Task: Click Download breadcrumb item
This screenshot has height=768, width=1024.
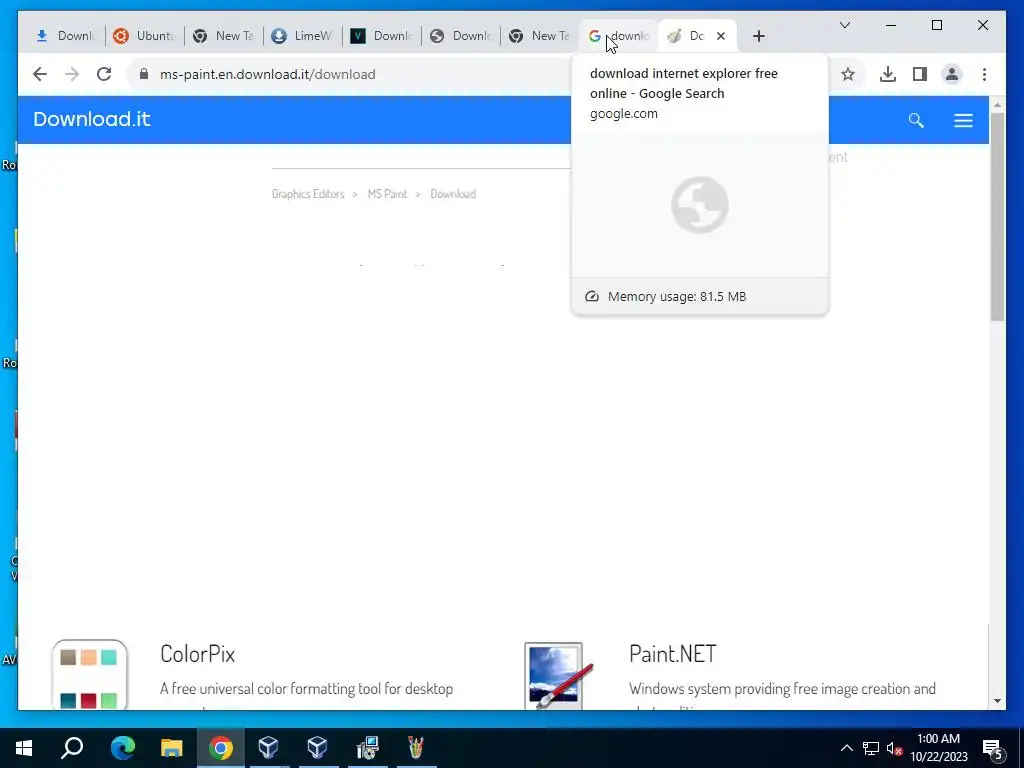Action: point(453,194)
